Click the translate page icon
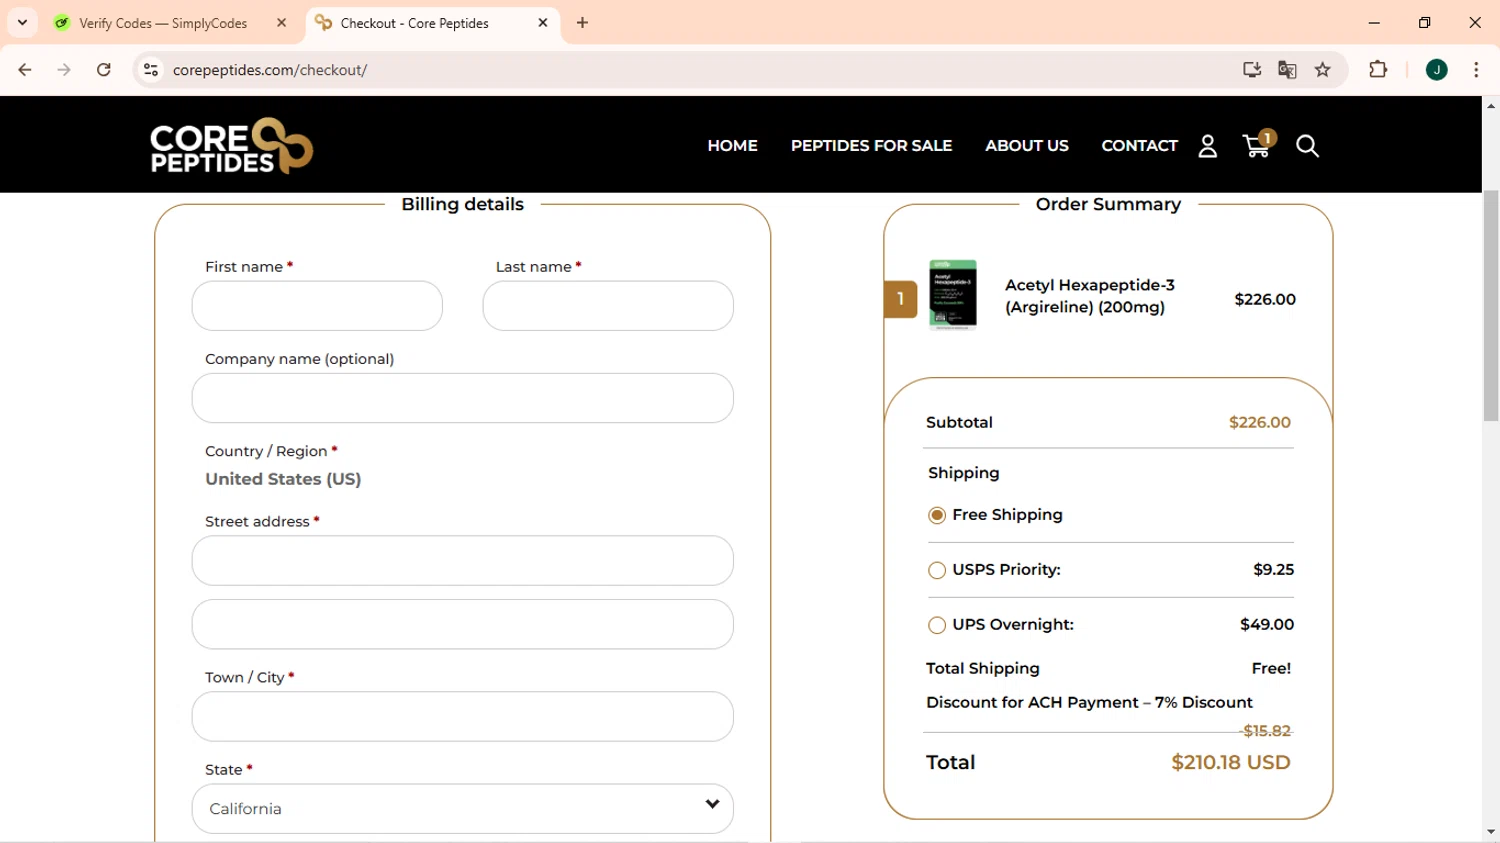Screen dimensions: 1500x843 point(1287,70)
